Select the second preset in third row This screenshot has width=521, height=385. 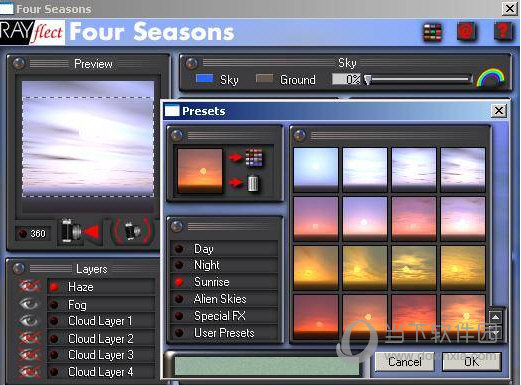click(x=365, y=268)
